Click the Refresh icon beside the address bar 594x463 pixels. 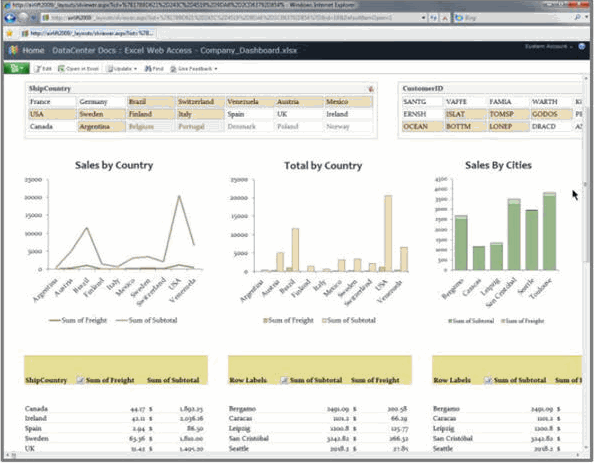(433, 18)
